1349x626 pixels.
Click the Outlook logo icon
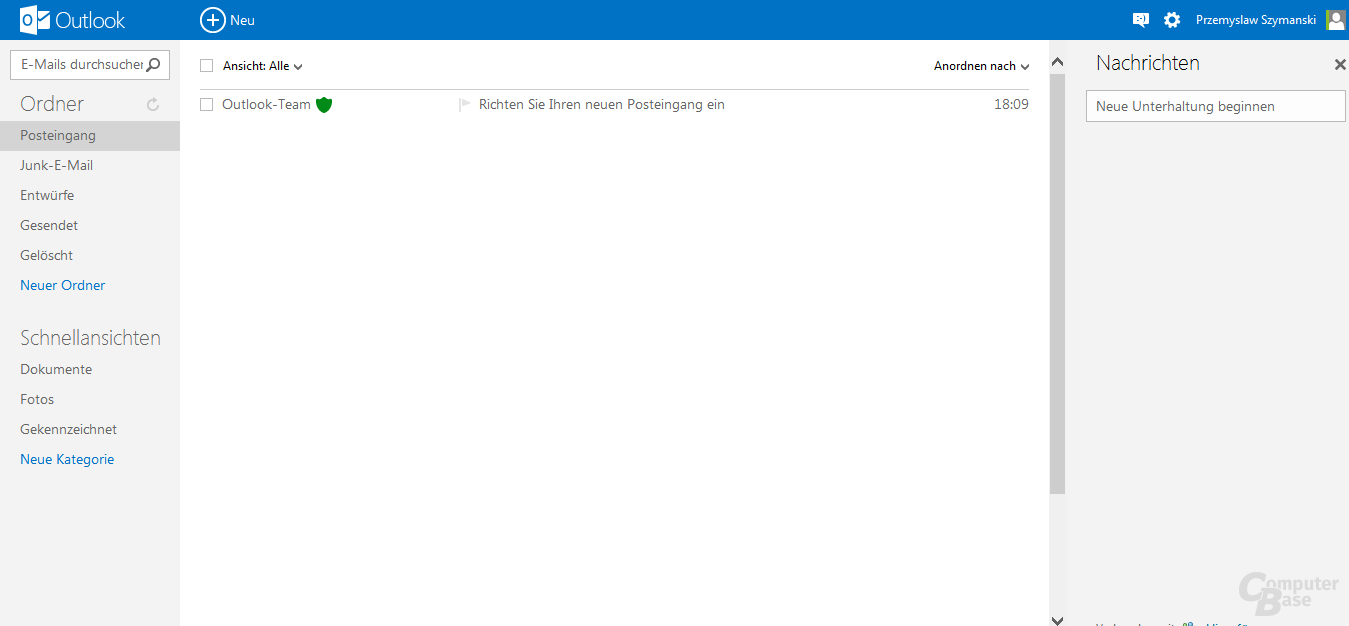(36, 20)
